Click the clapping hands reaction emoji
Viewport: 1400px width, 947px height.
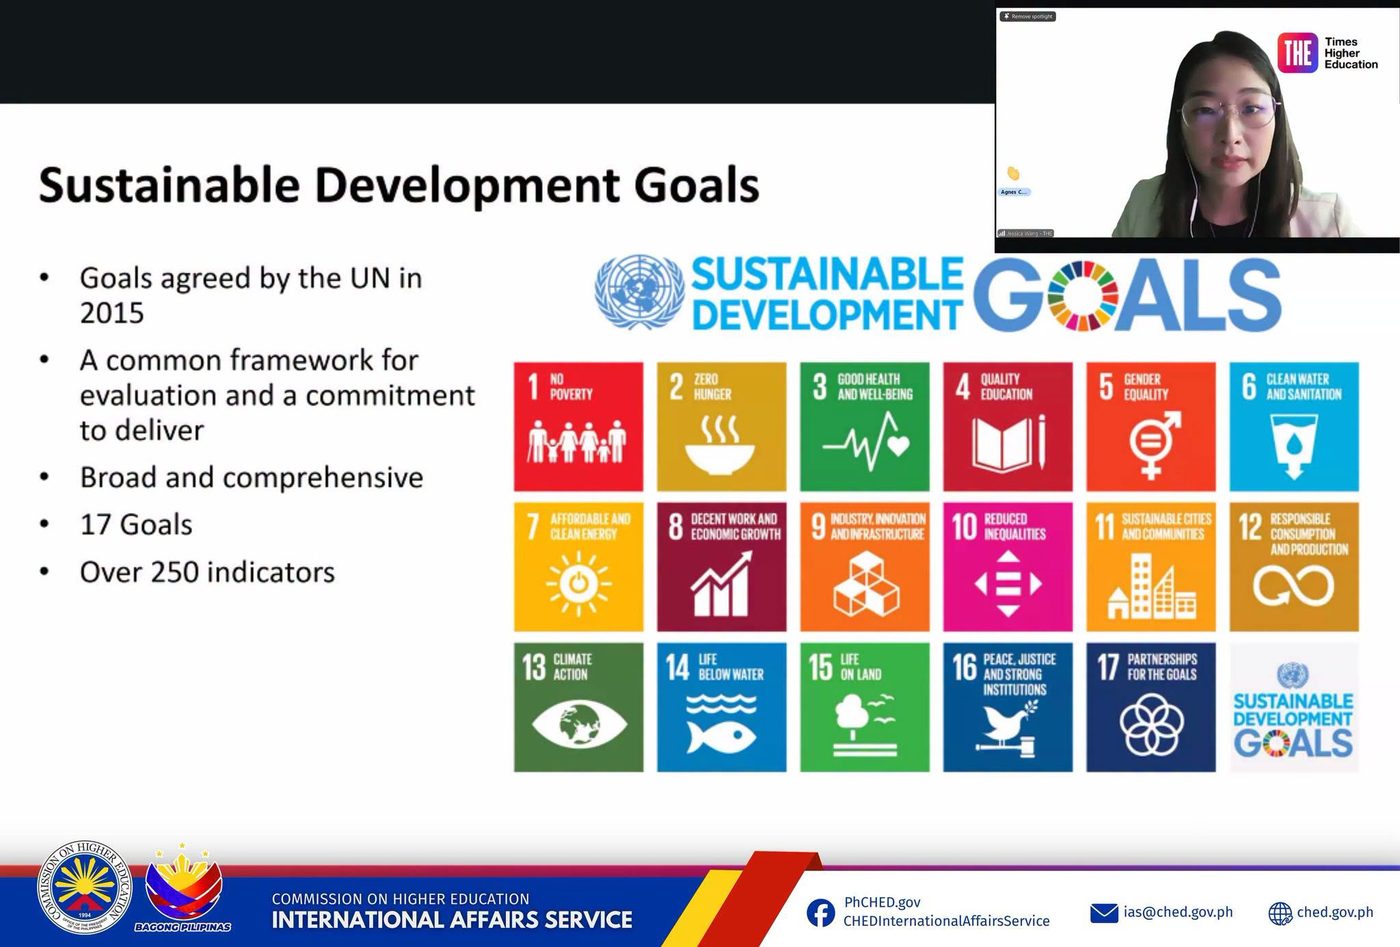[x=1012, y=173]
